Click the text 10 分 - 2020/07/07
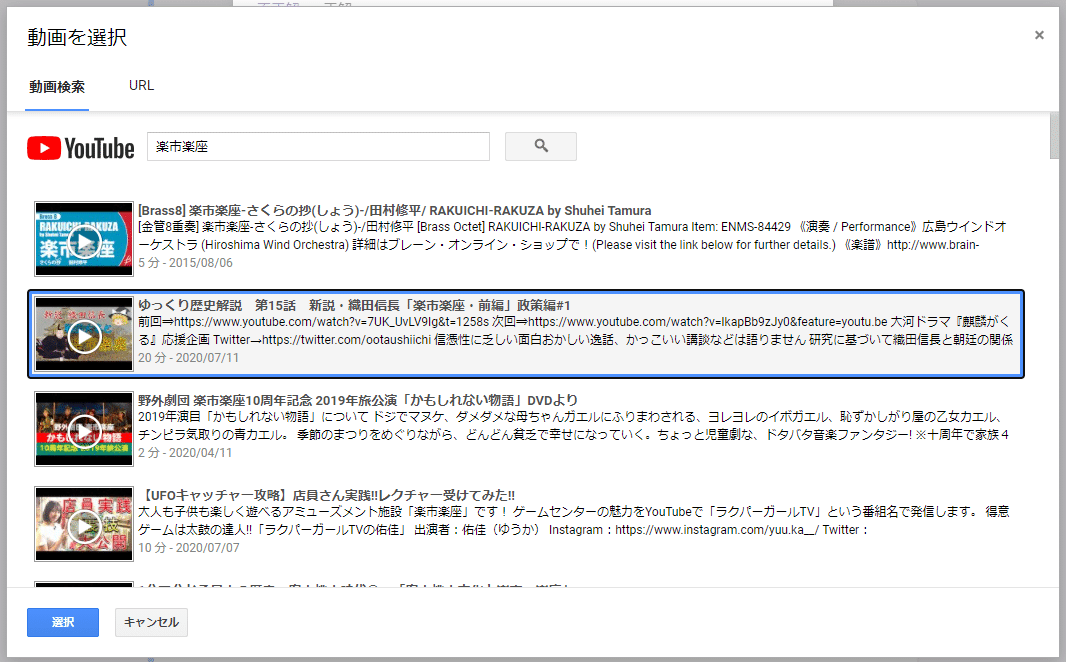This screenshot has width=1066, height=662. [189, 548]
